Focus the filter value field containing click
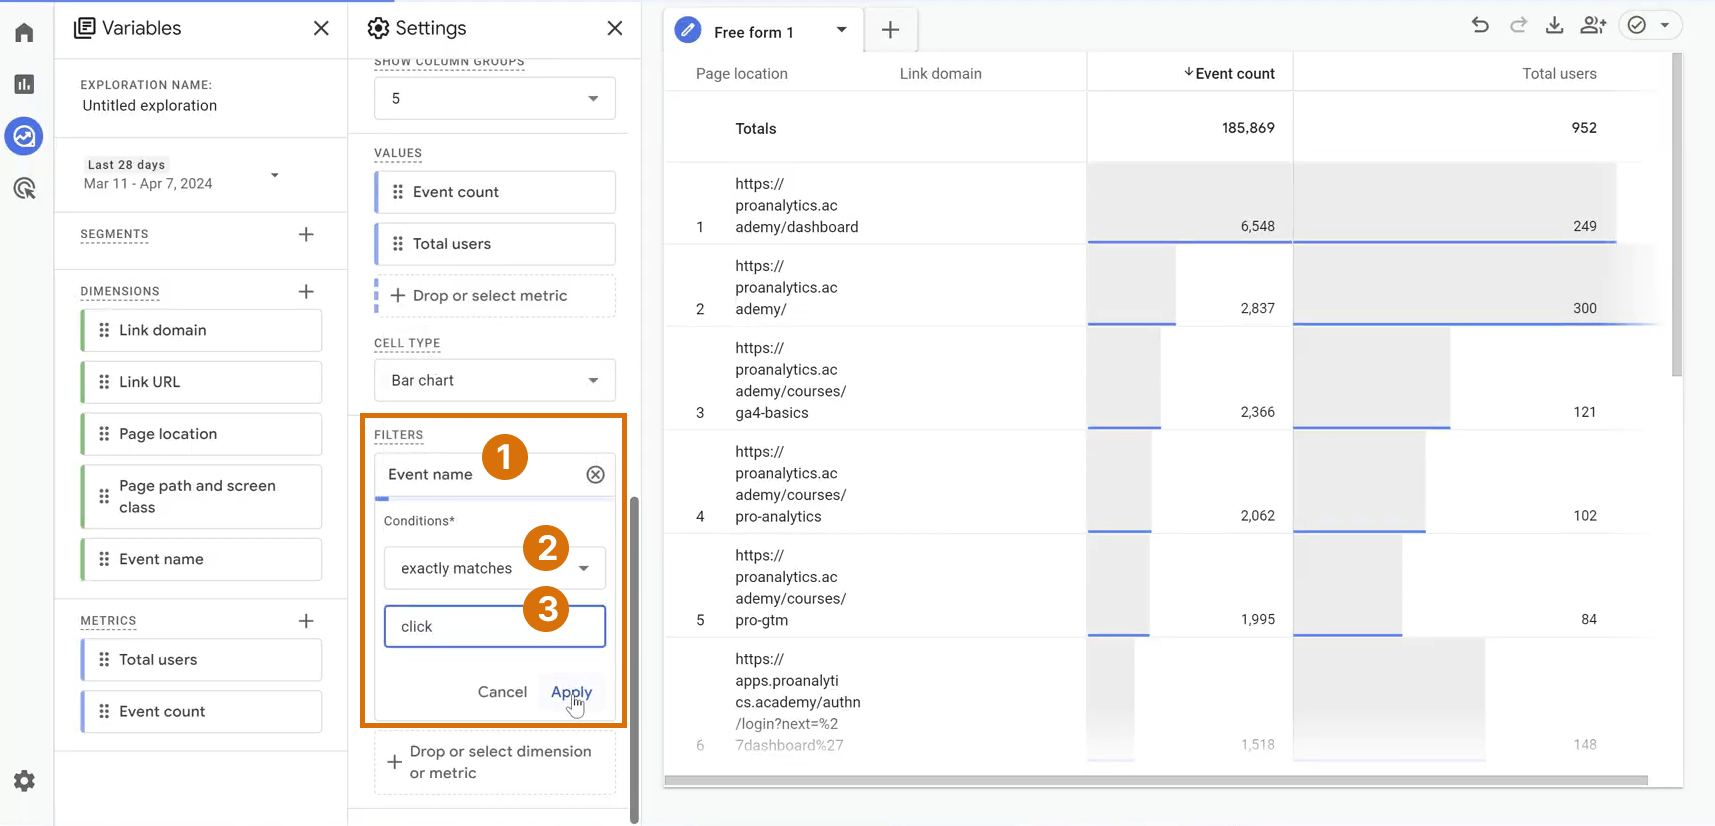 [495, 626]
